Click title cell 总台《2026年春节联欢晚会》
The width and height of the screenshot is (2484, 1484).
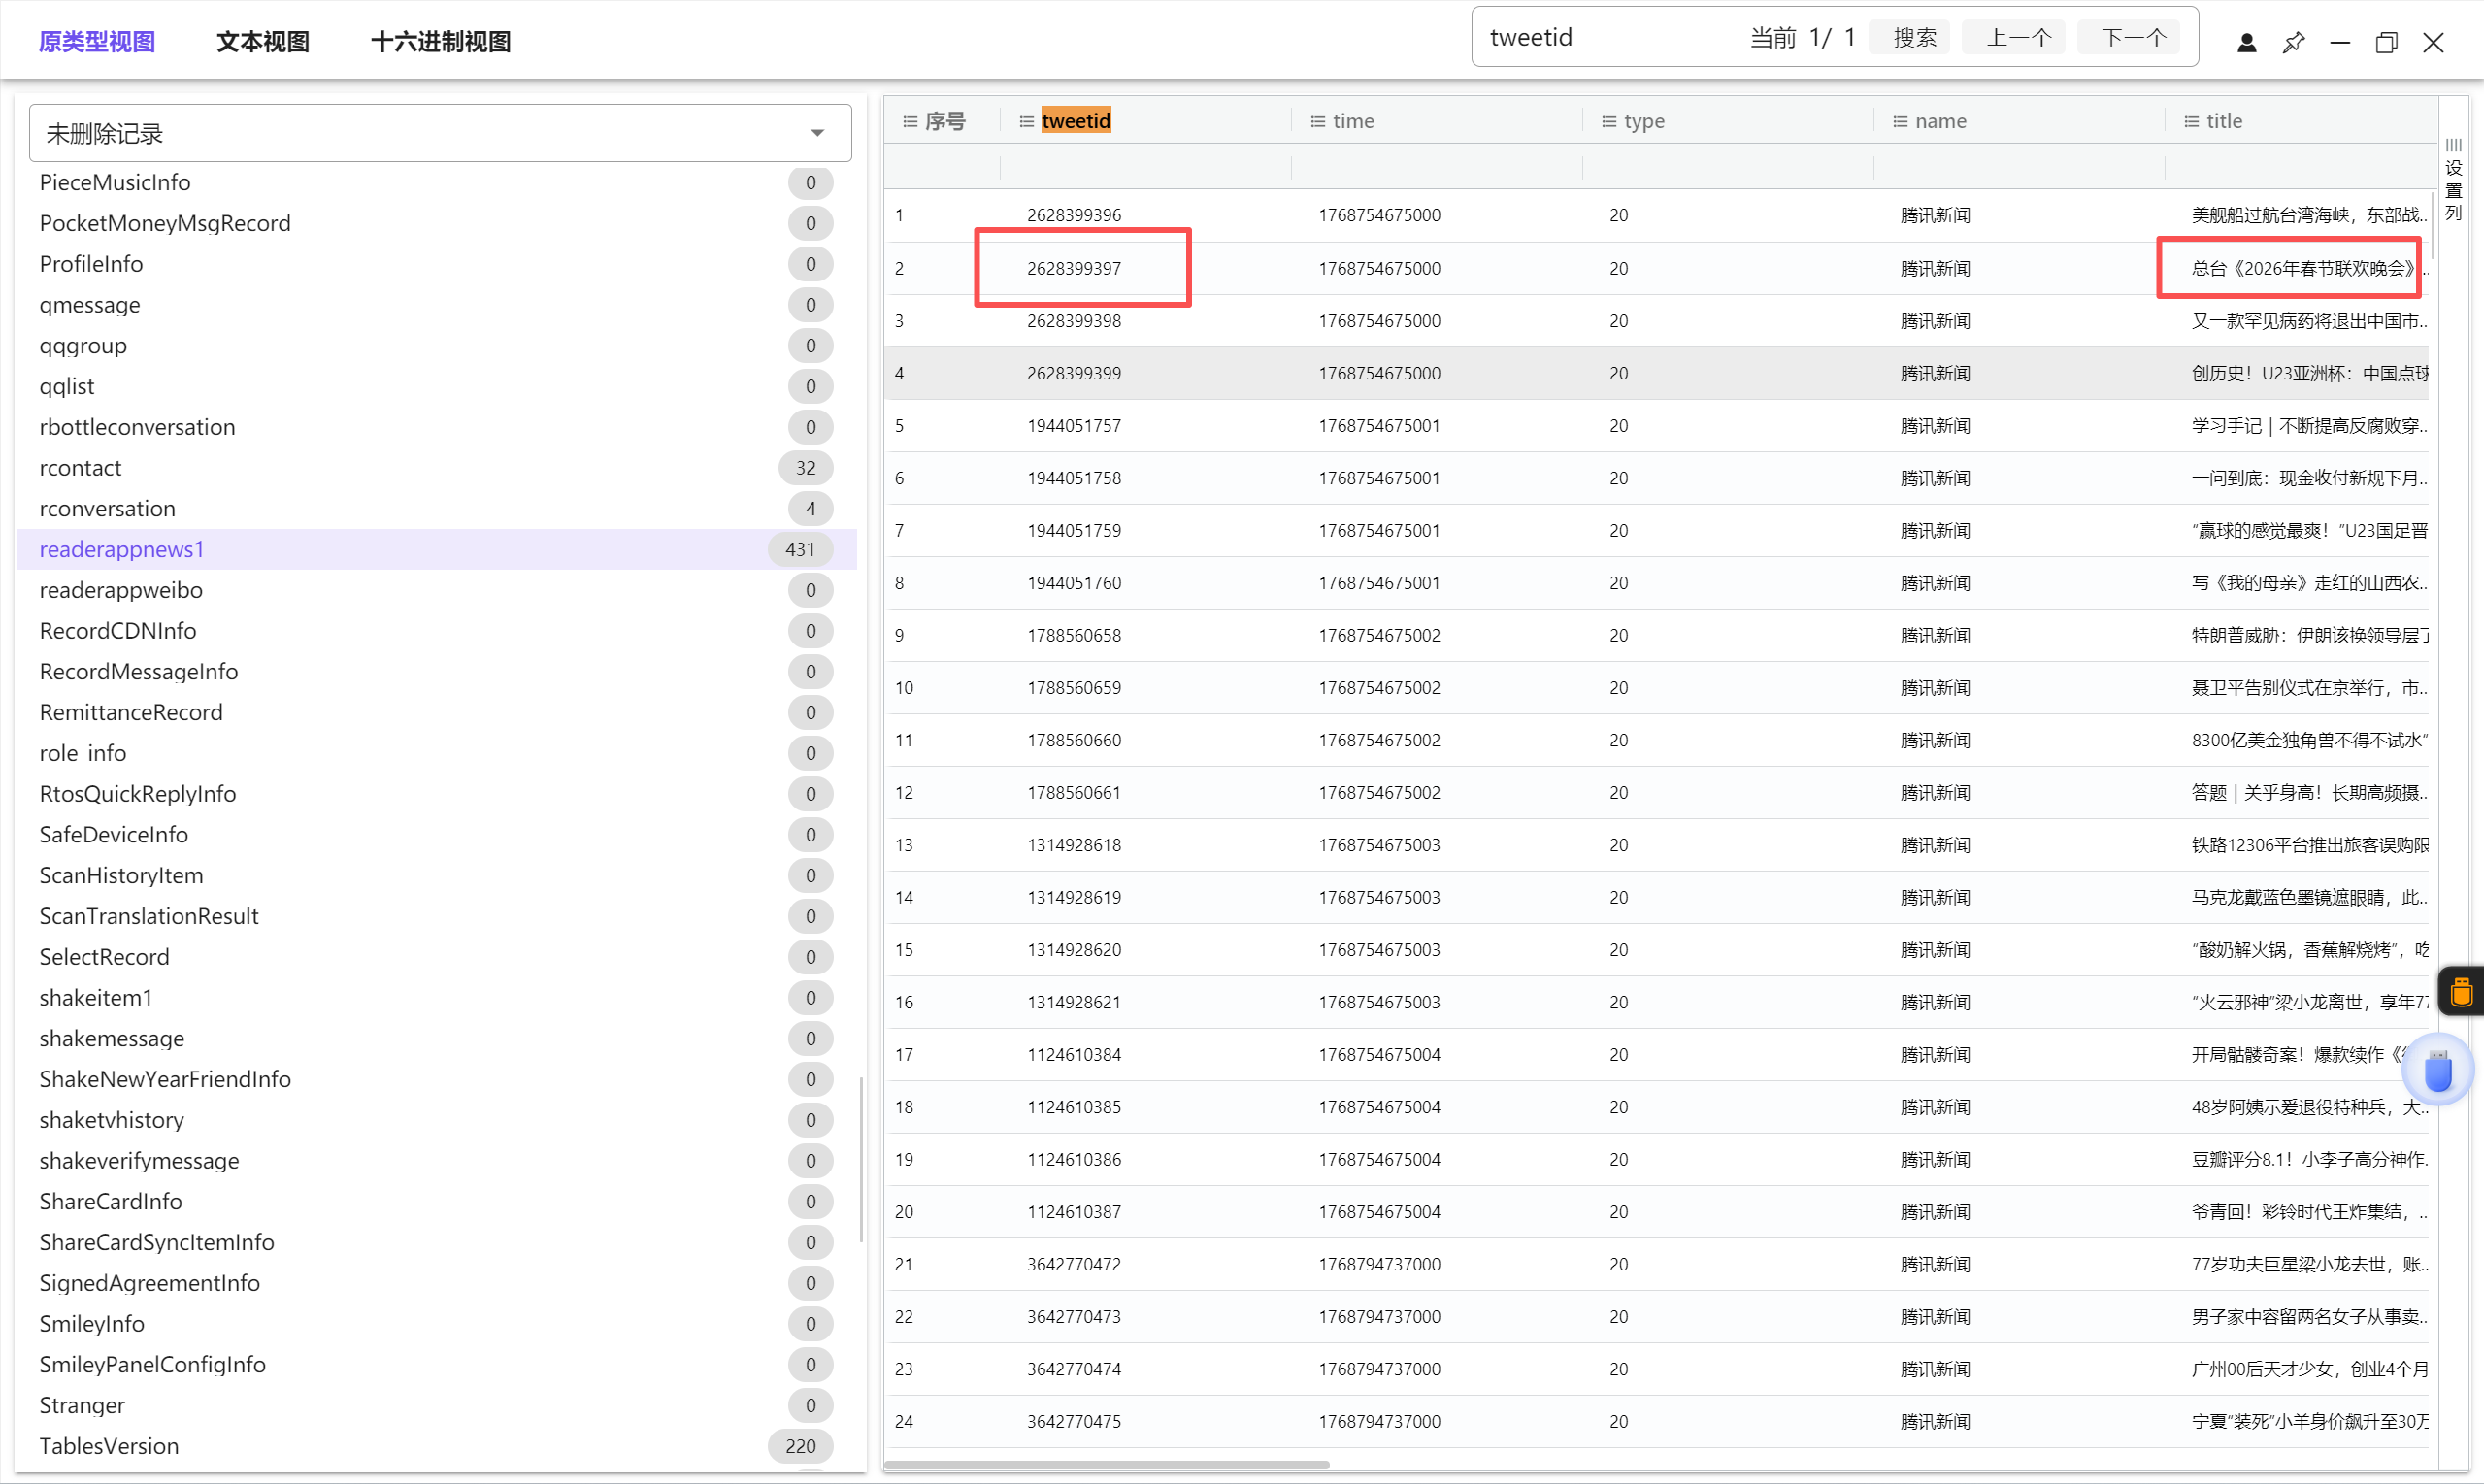[x=2303, y=268]
